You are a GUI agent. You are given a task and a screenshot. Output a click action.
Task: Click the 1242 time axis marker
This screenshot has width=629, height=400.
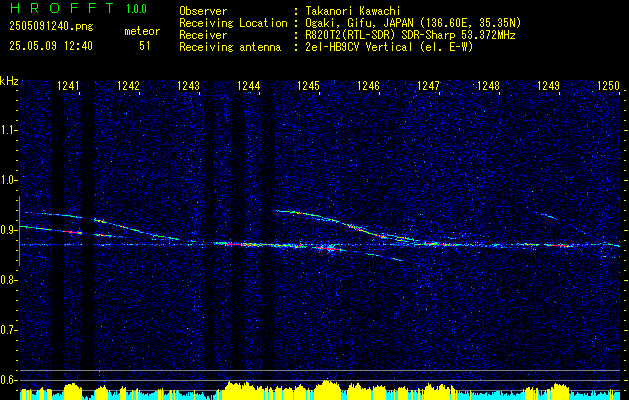(128, 85)
